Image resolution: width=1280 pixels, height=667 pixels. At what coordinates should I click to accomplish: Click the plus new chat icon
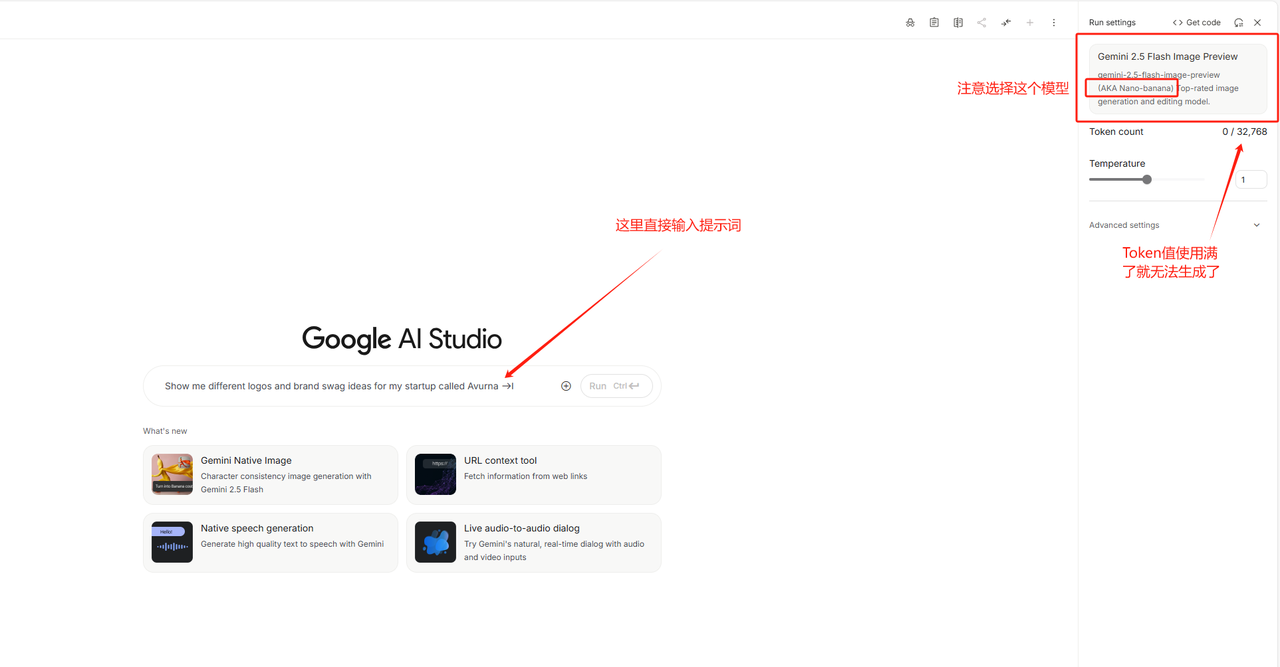pos(1030,22)
